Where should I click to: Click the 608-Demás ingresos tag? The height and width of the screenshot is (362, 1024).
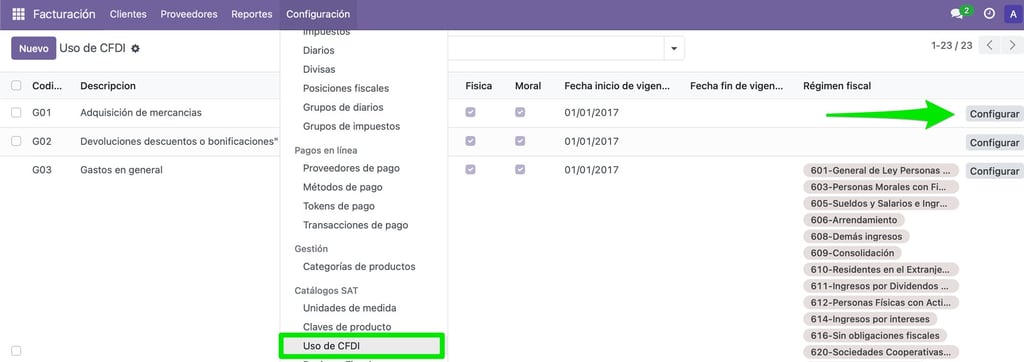point(856,236)
